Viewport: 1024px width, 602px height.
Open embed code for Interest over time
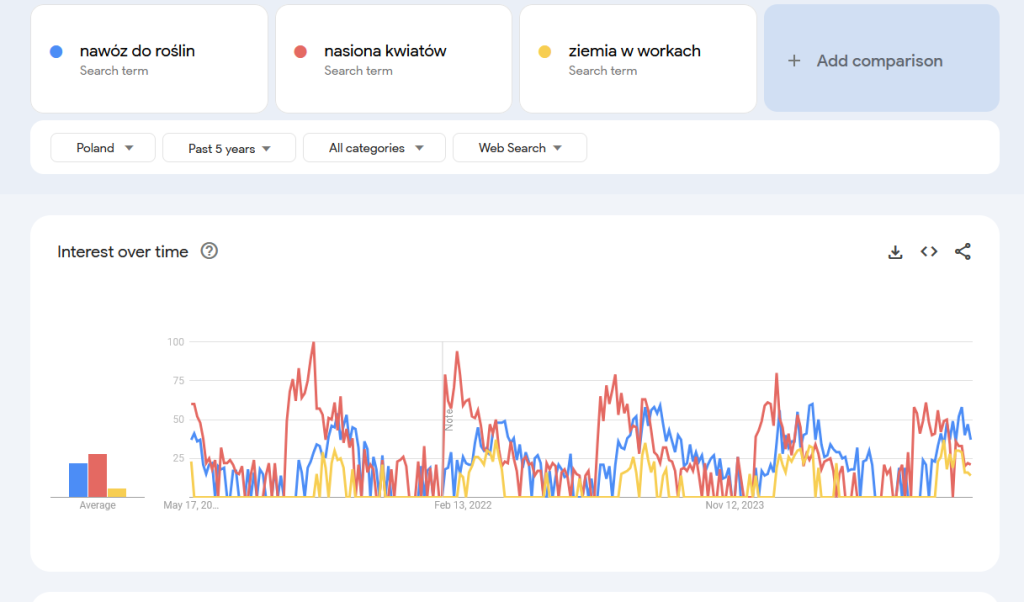coord(929,251)
